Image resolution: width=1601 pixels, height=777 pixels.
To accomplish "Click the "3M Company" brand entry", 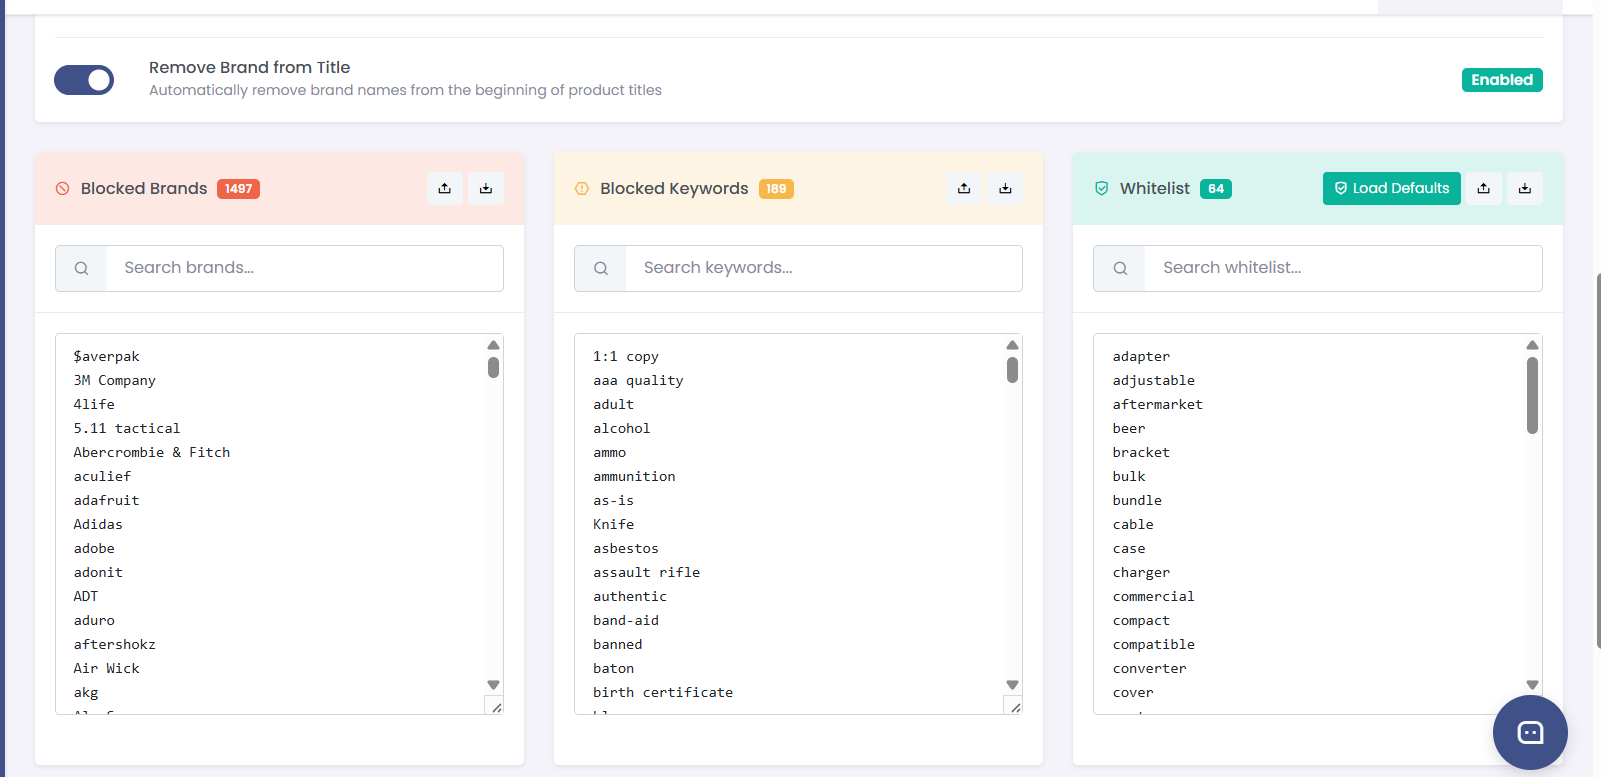I will tap(114, 381).
